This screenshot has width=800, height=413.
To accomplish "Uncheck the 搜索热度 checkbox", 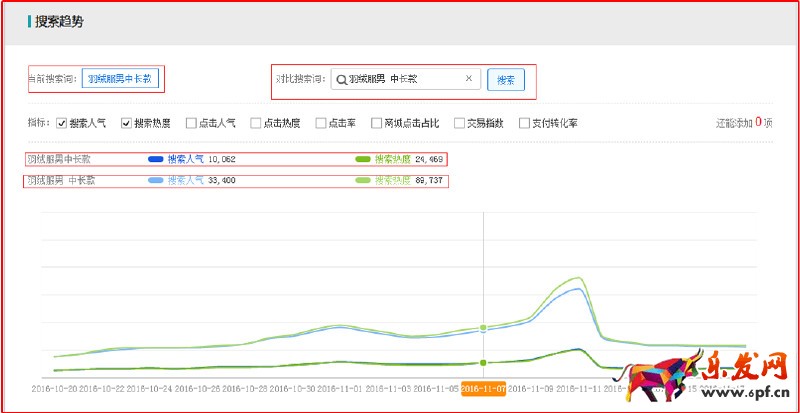I will (127, 124).
